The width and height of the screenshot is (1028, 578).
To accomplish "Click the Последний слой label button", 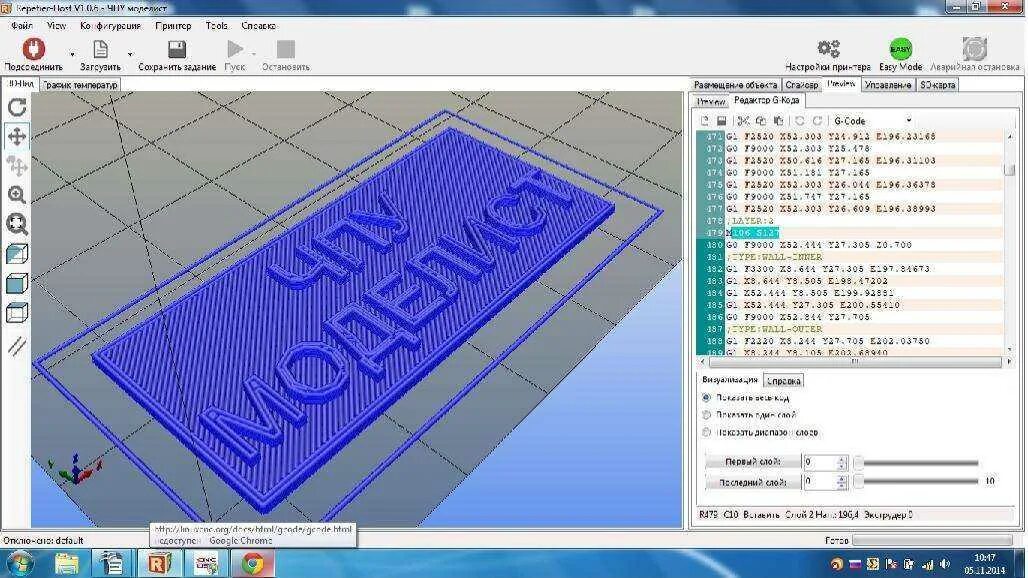I will (x=753, y=482).
